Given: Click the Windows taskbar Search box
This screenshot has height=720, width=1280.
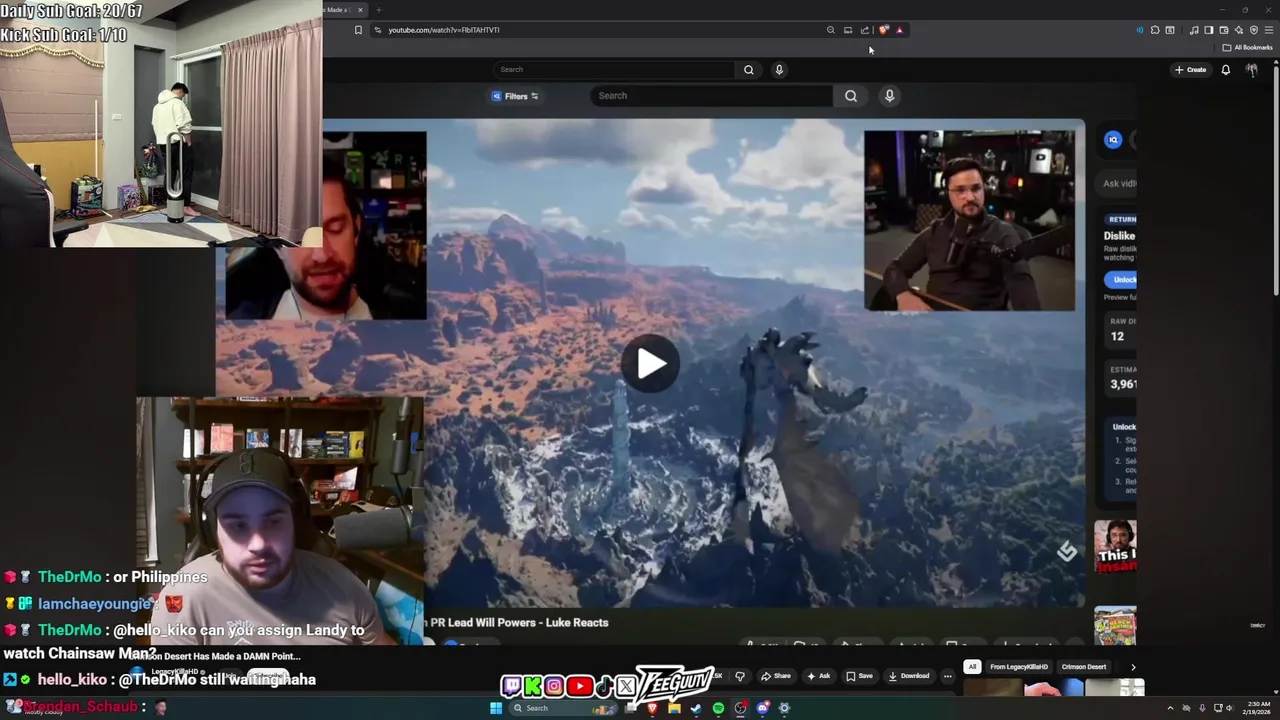Looking at the screenshot, I should point(562,708).
